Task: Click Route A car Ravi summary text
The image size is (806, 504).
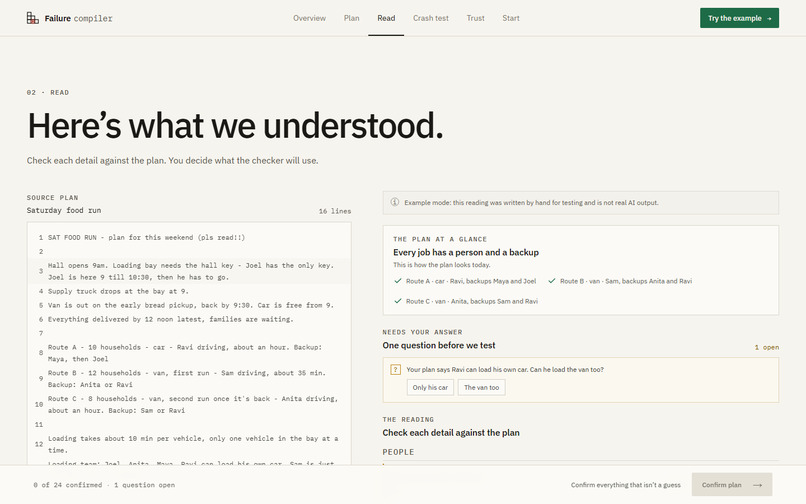Action: [x=471, y=281]
